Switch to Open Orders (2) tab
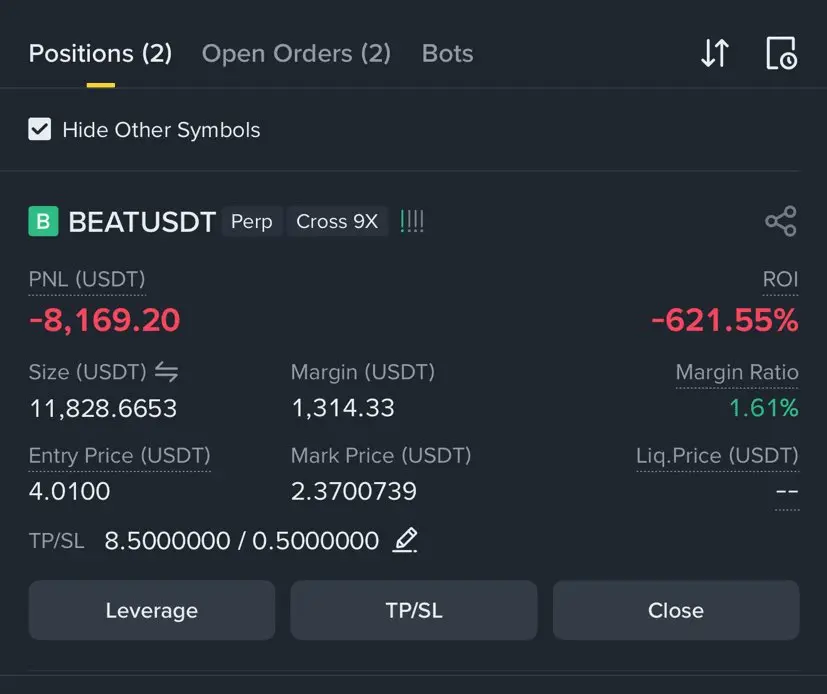The image size is (827, 694). coord(296,53)
